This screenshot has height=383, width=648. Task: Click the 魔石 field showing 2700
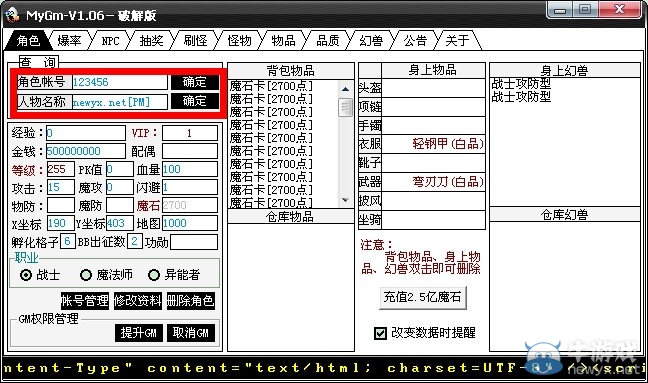[190, 205]
